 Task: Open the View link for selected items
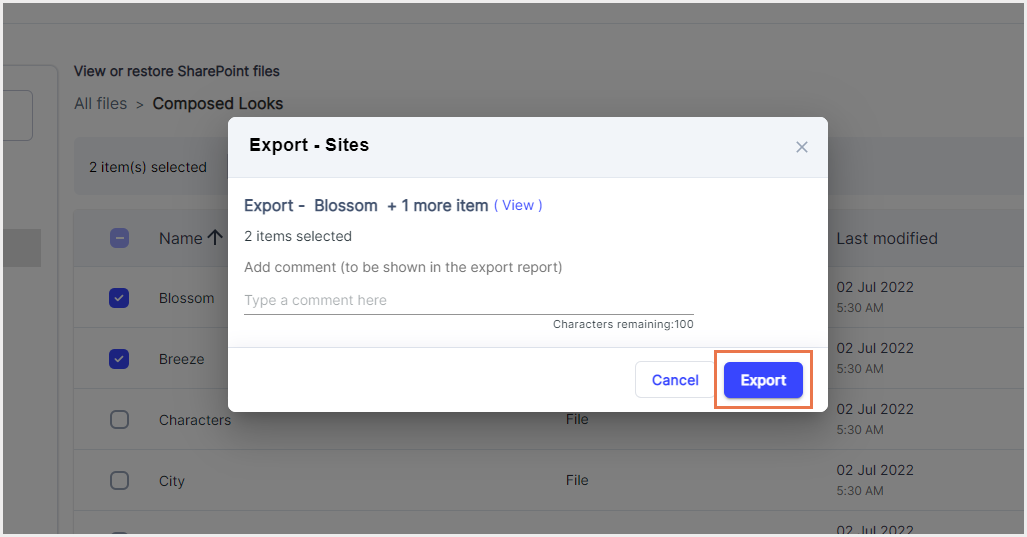pyautogui.click(x=518, y=205)
